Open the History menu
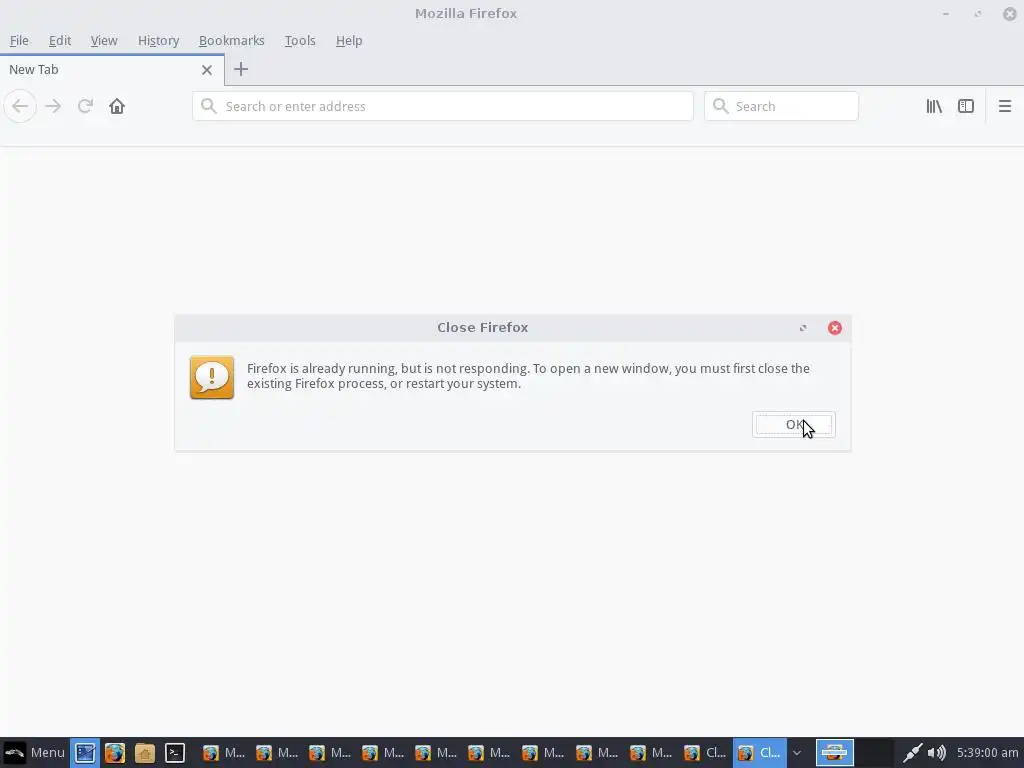Image resolution: width=1024 pixels, height=768 pixels. (x=158, y=40)
